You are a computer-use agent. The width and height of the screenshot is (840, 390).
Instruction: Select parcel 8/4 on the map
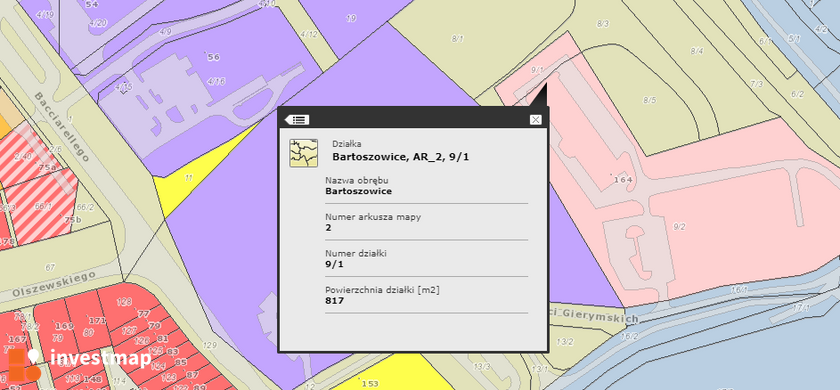696,51
